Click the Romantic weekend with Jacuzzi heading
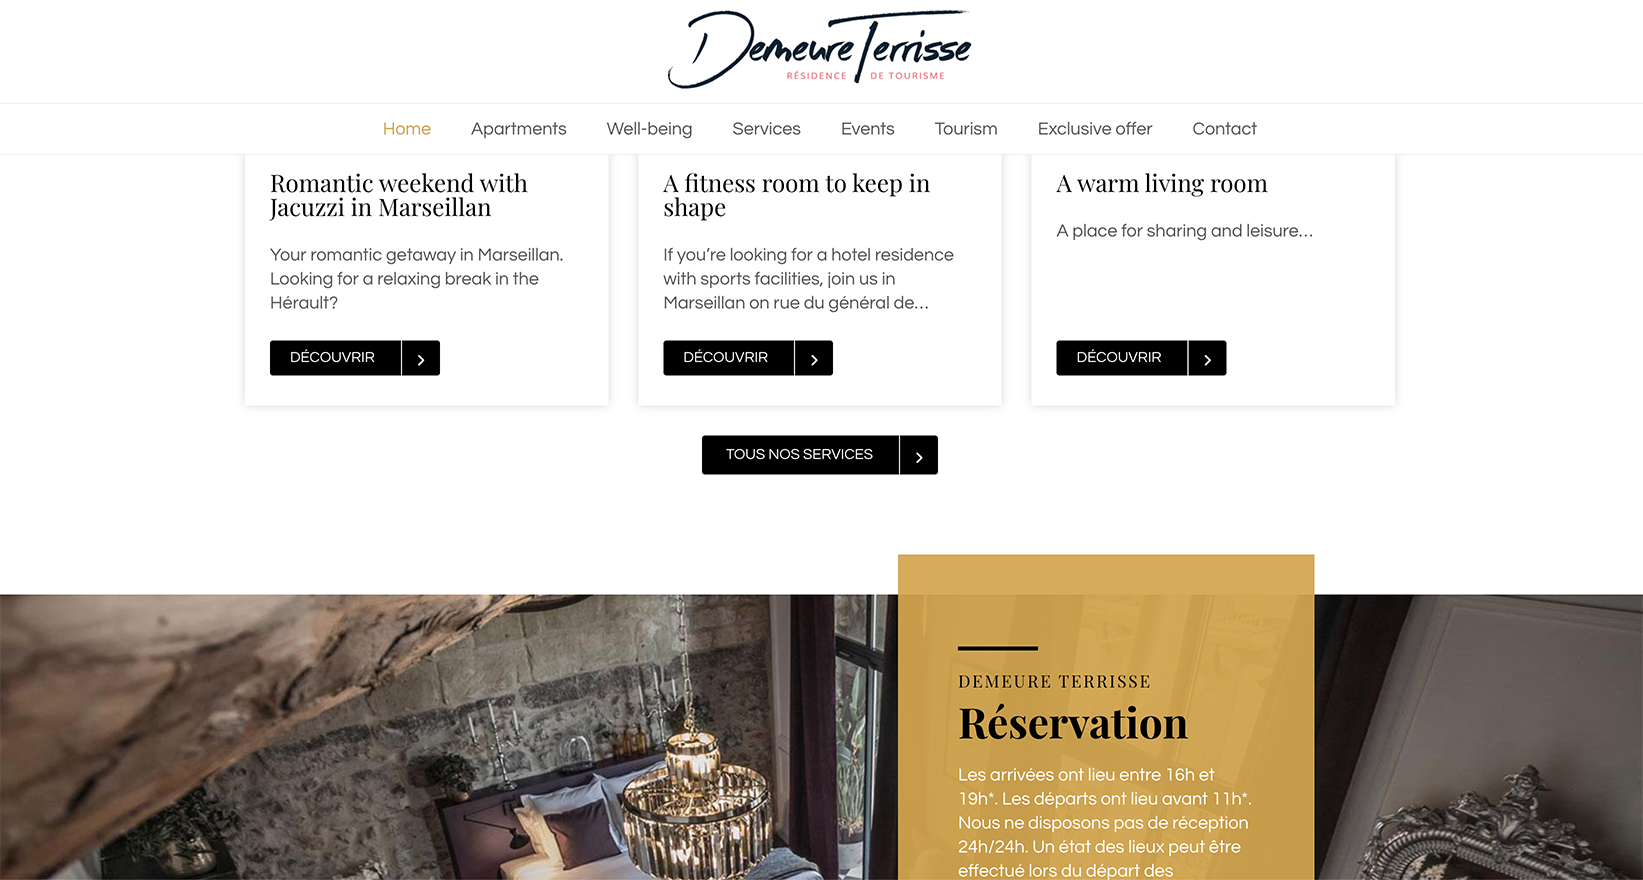This screenshot has width=1643, height=880. (399, 196)
